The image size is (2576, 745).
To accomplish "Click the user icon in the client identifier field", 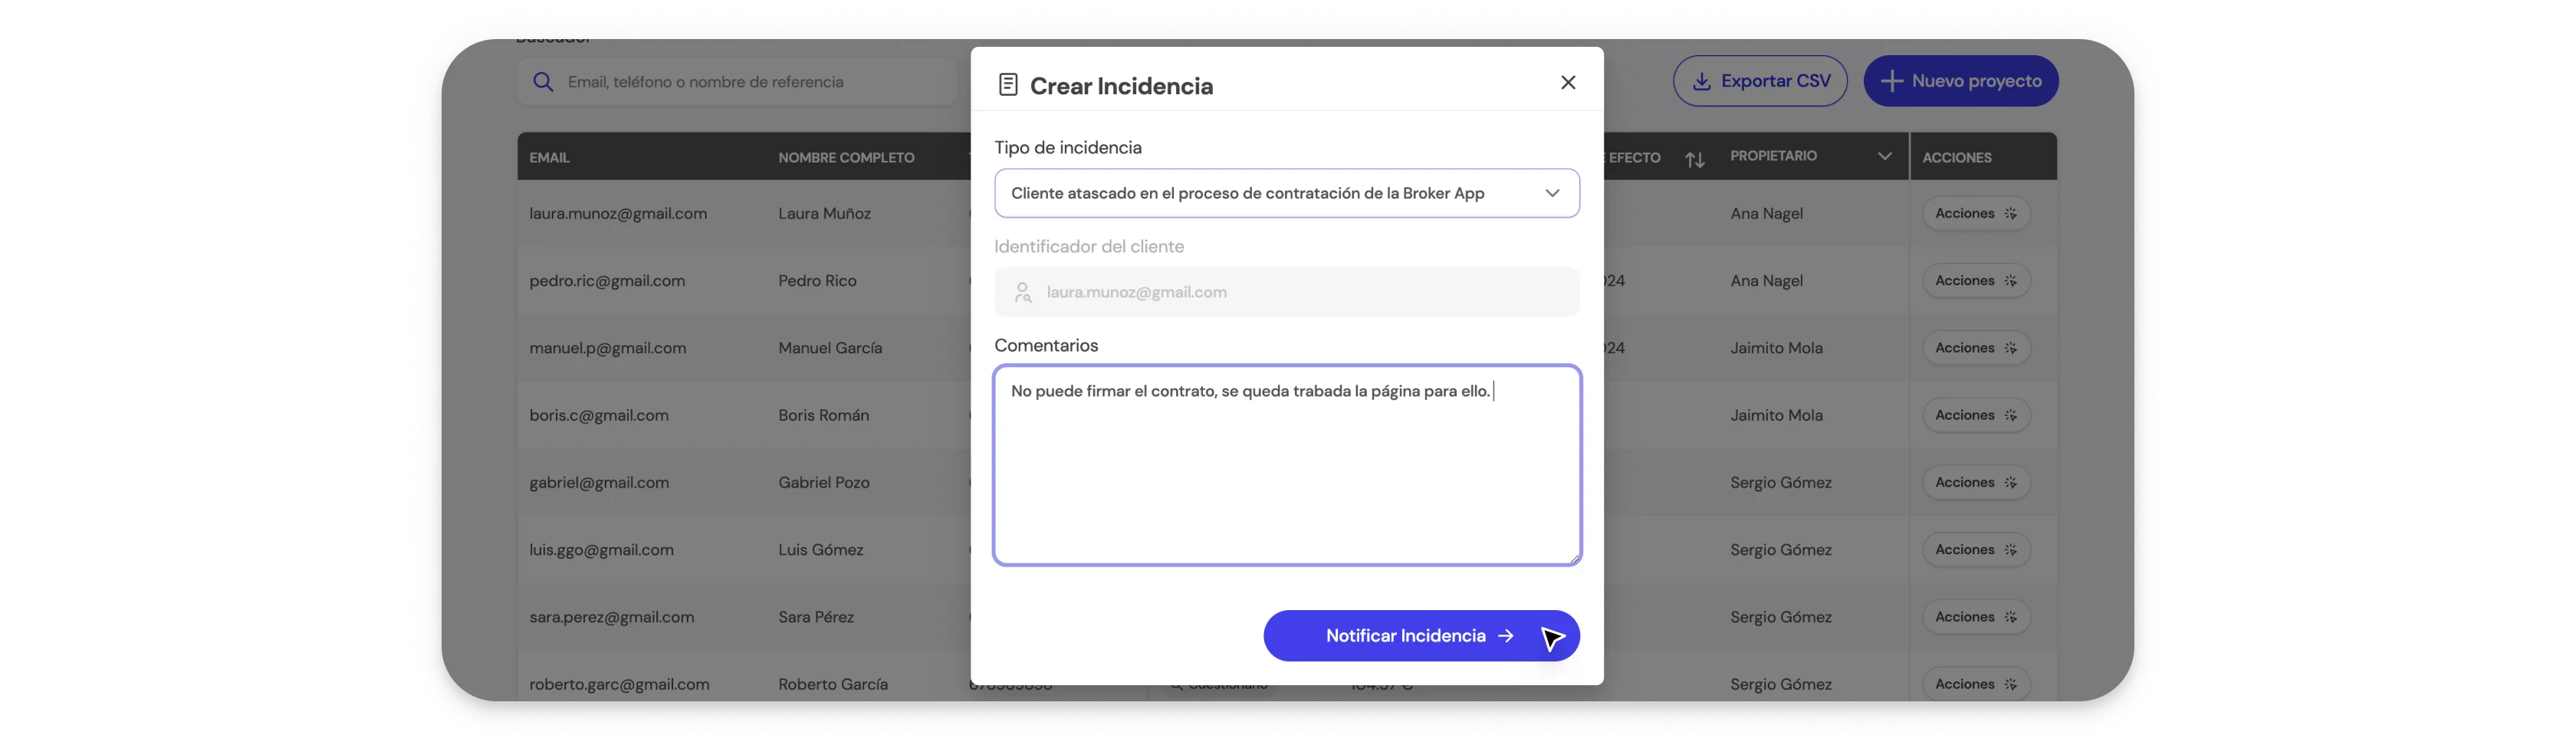I will click(1023, 292).
